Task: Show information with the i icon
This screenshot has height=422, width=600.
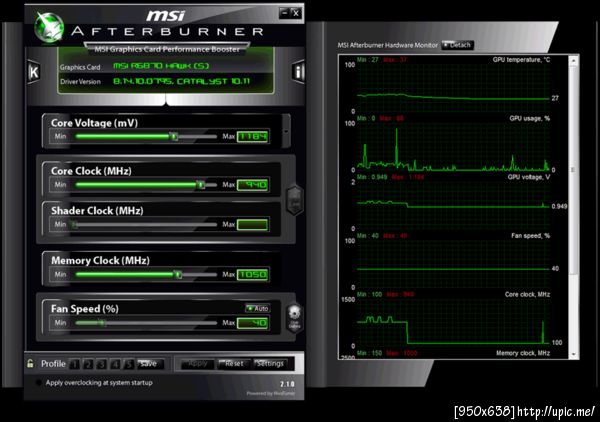Action: coord(298,72)
